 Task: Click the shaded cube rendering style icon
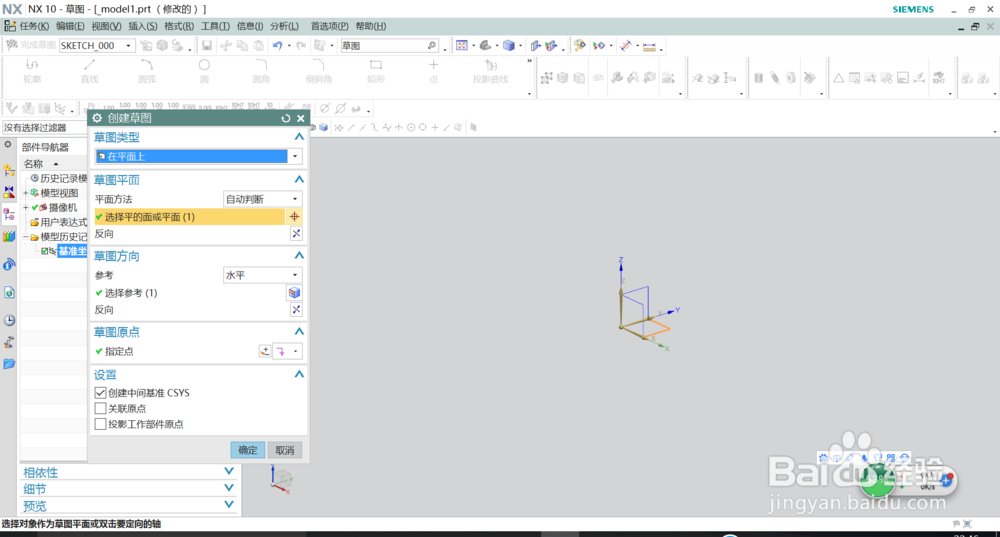508,45
